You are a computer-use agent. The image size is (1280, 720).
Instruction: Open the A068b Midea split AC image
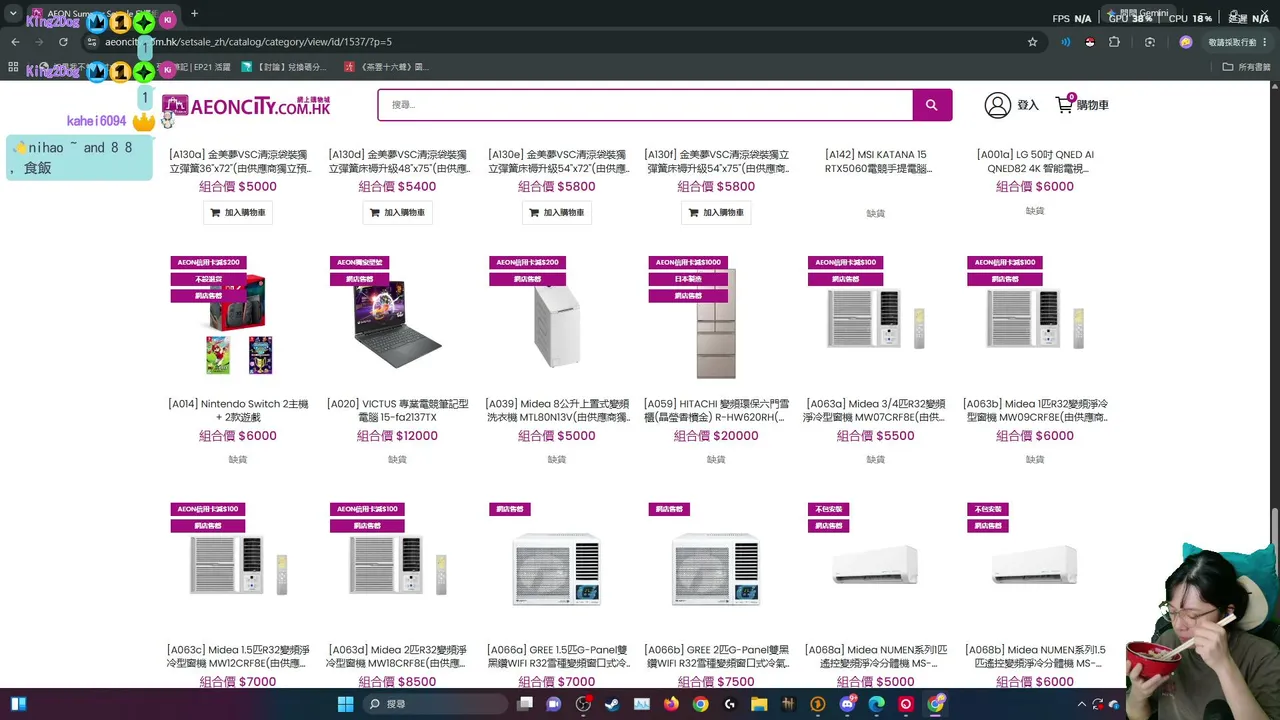click(1035, 565)
